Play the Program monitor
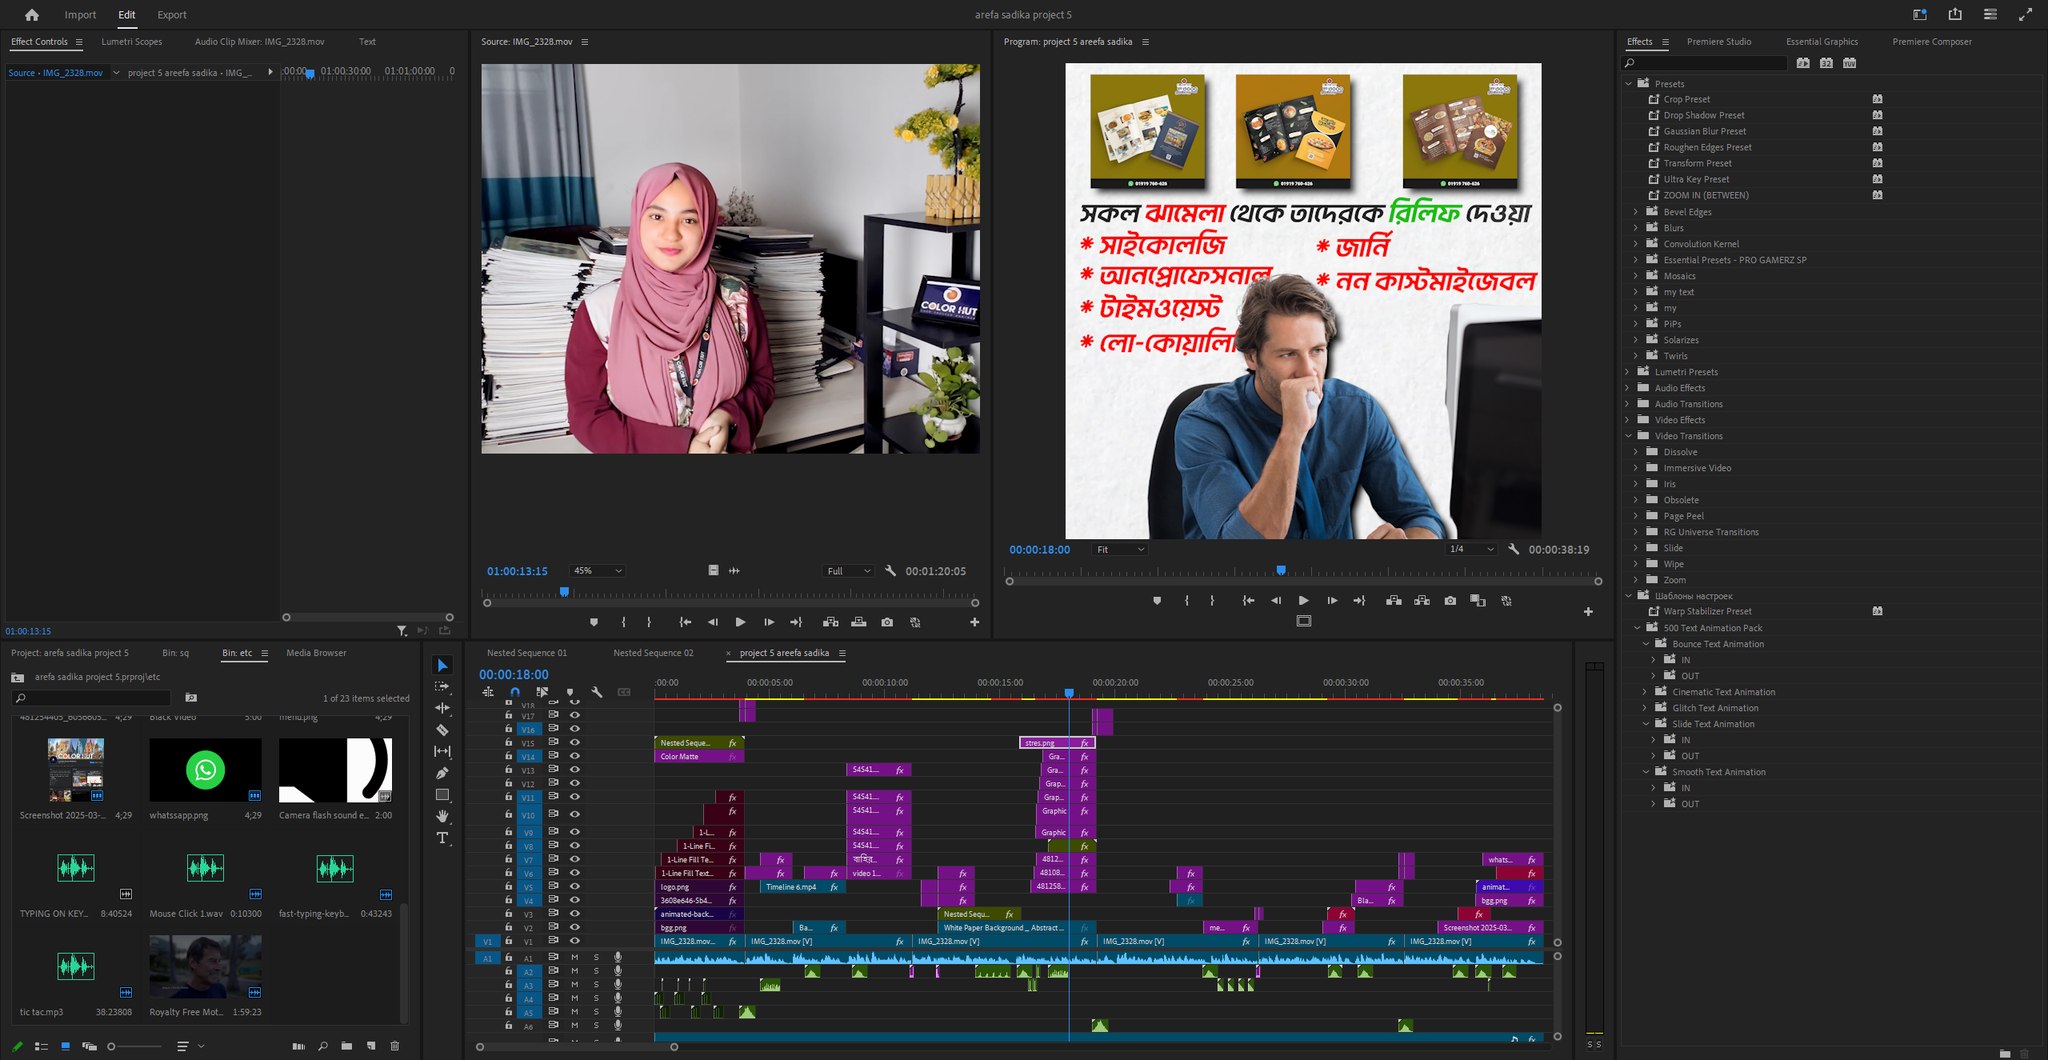Viewport: 2048px width, 1060px height. [x=1303, y=600]
